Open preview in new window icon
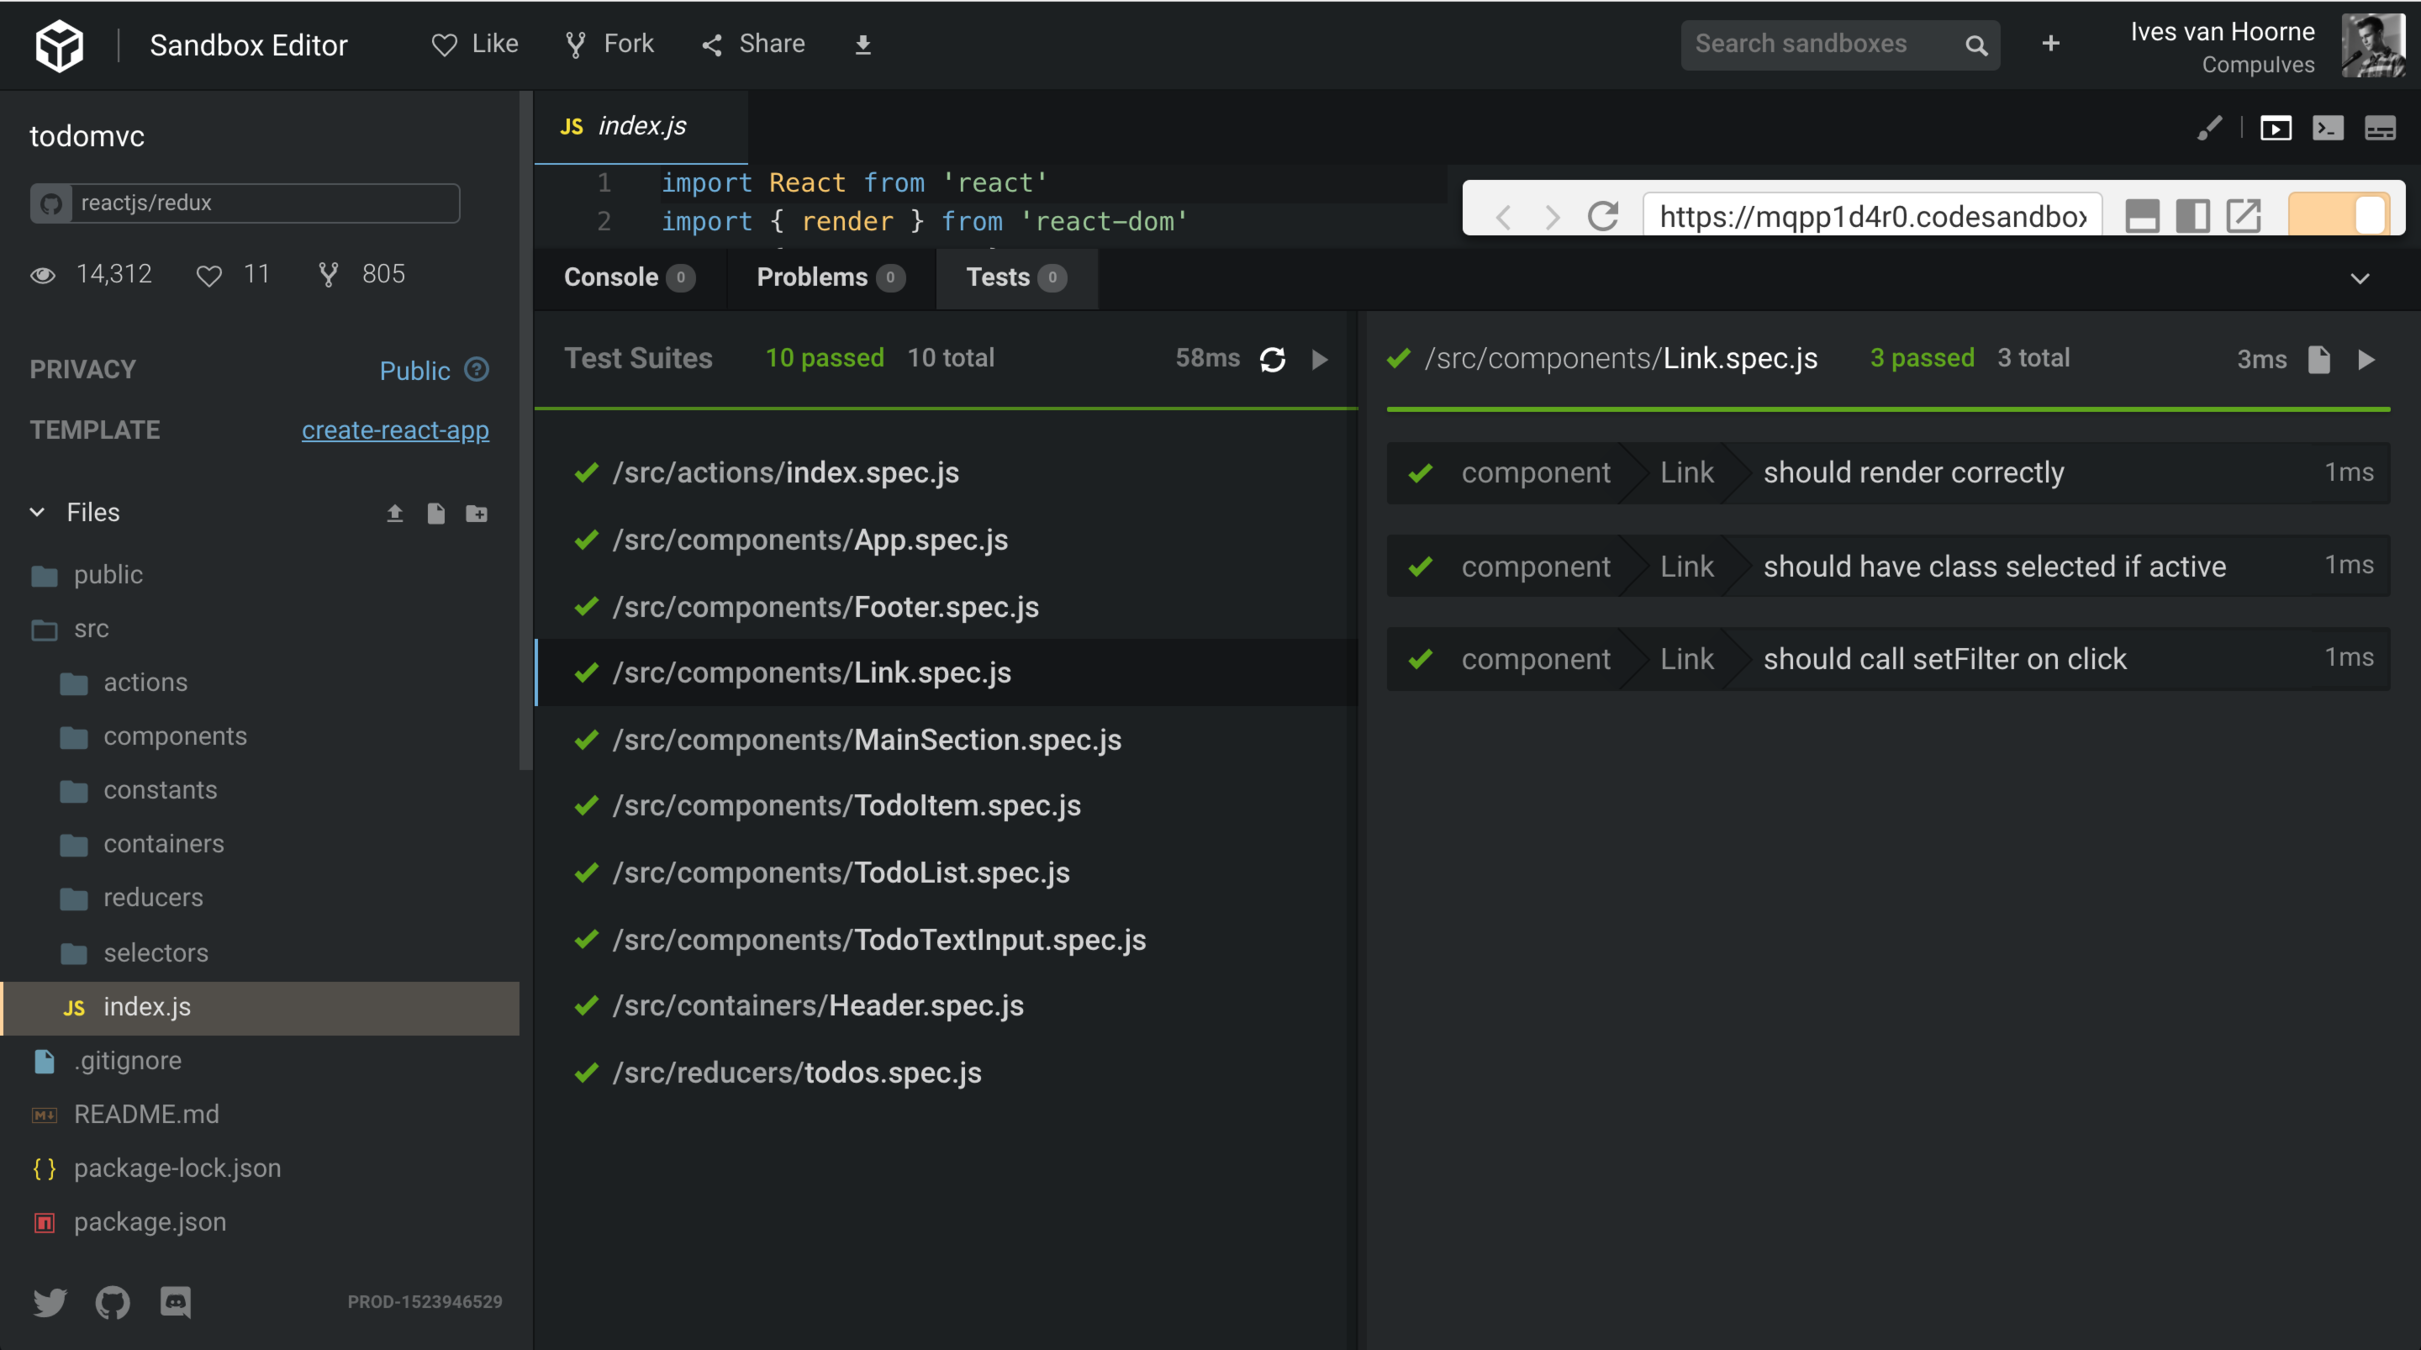This screenshot has width=2421, height=1350. [x=2243, y=215]
